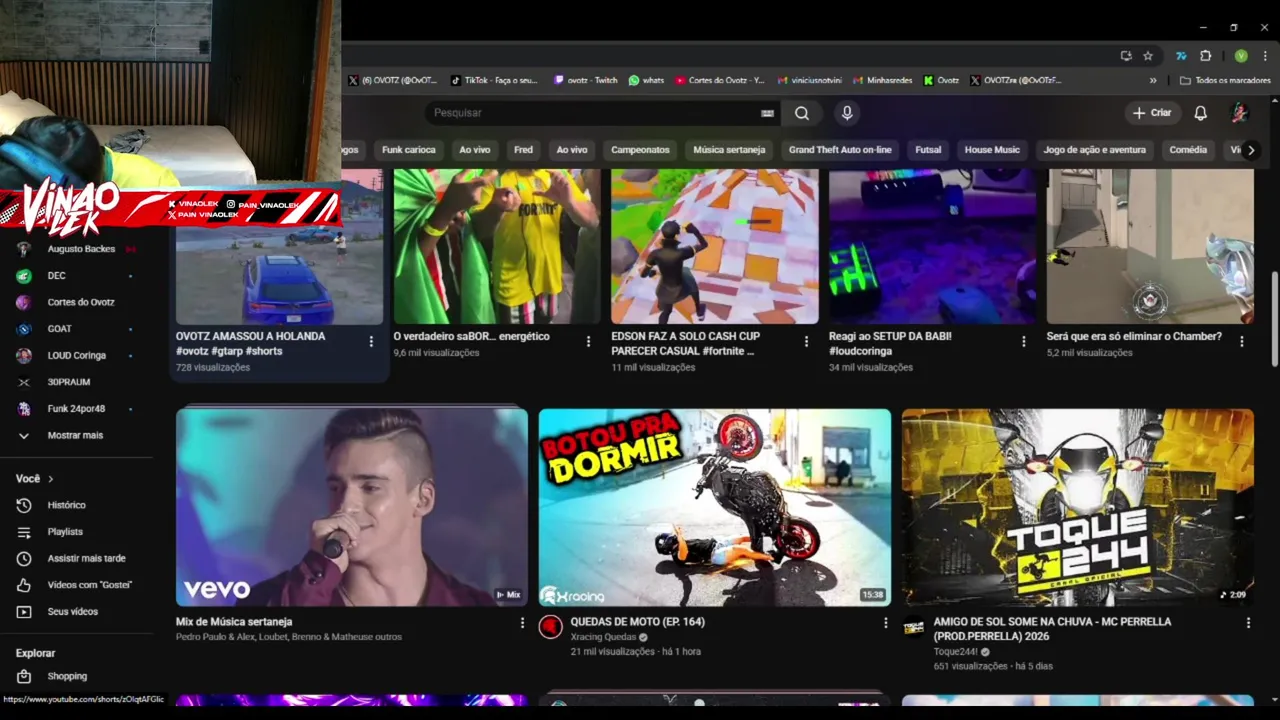Open options for O verdadeiro saBOR short
Screen dimensions: 1280x720
coord(589,342)
